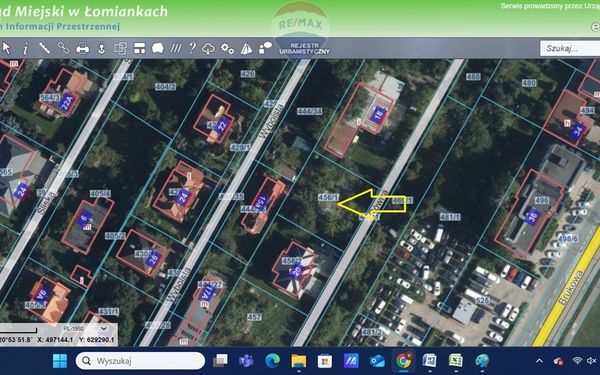Select the arrow pointer tool

[7, 48]
